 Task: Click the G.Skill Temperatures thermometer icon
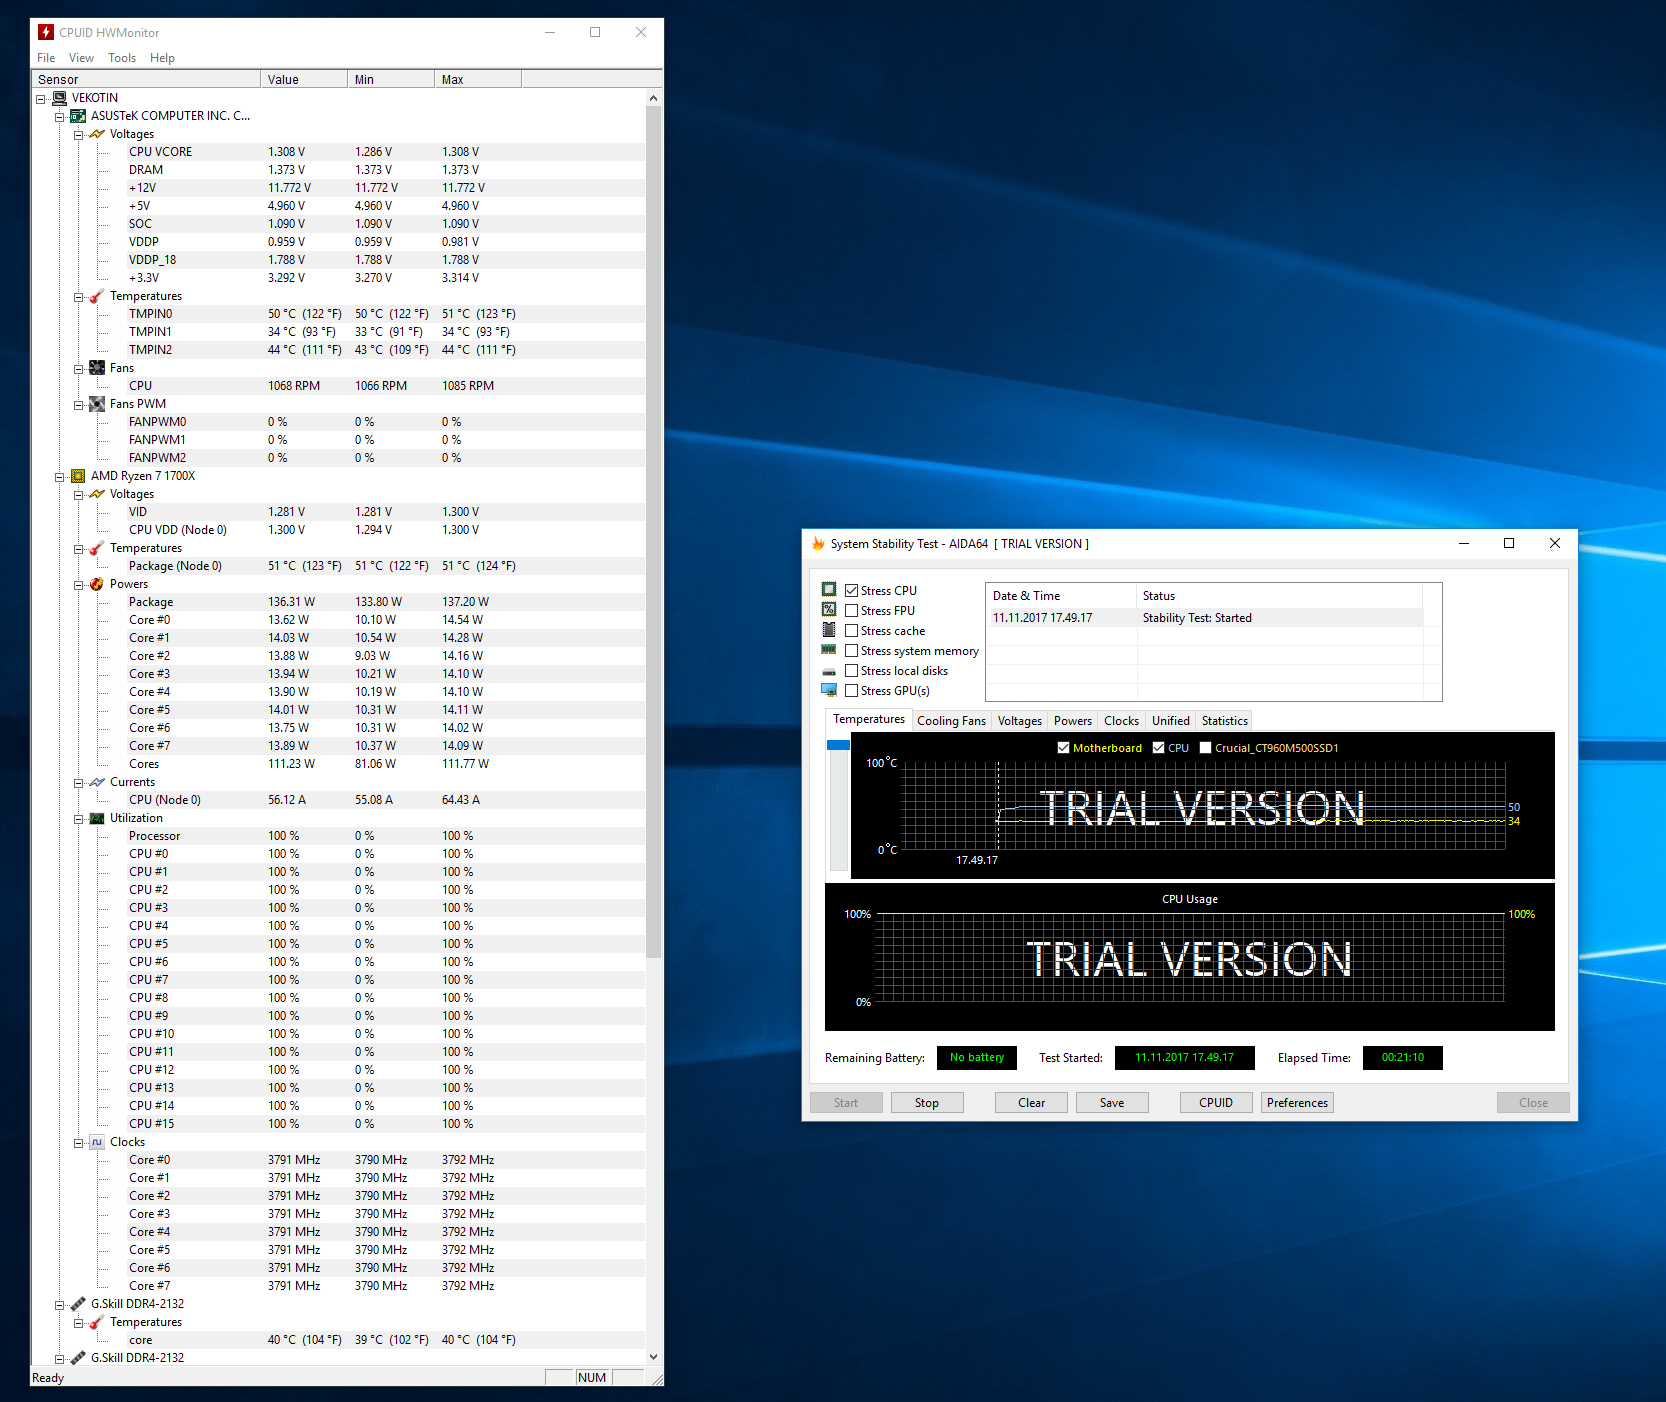coord(97,1322)
